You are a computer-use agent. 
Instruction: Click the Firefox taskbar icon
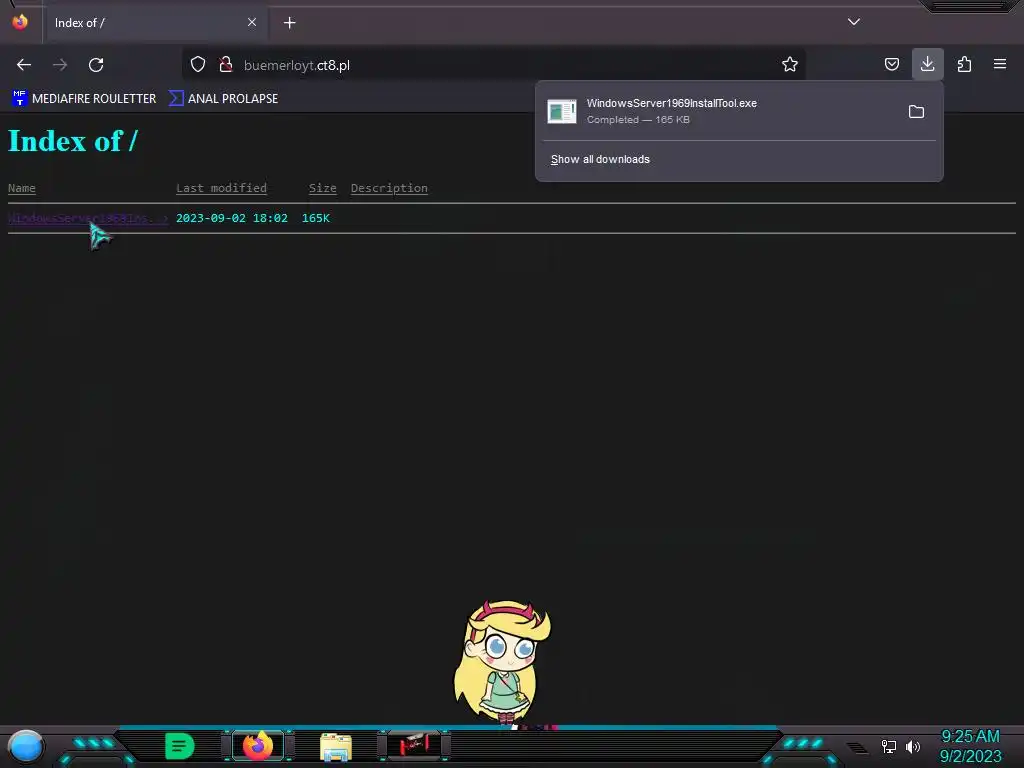pyautogui.click(x=258, y=746)
